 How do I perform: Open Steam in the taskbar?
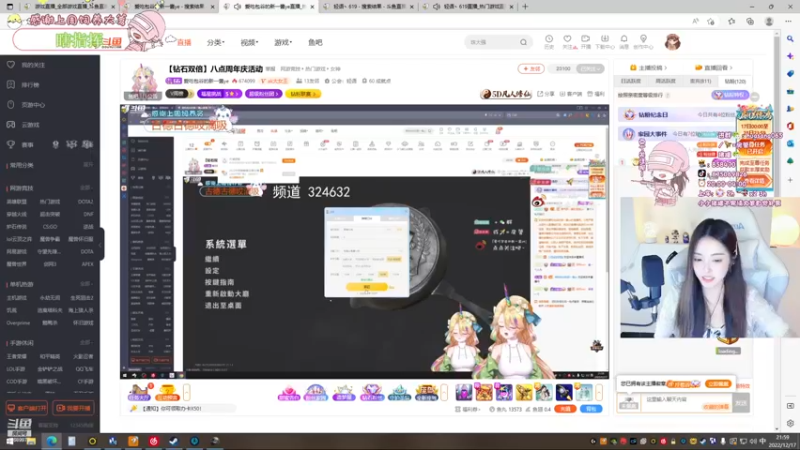pyautogui.click(x=174, y=441)
